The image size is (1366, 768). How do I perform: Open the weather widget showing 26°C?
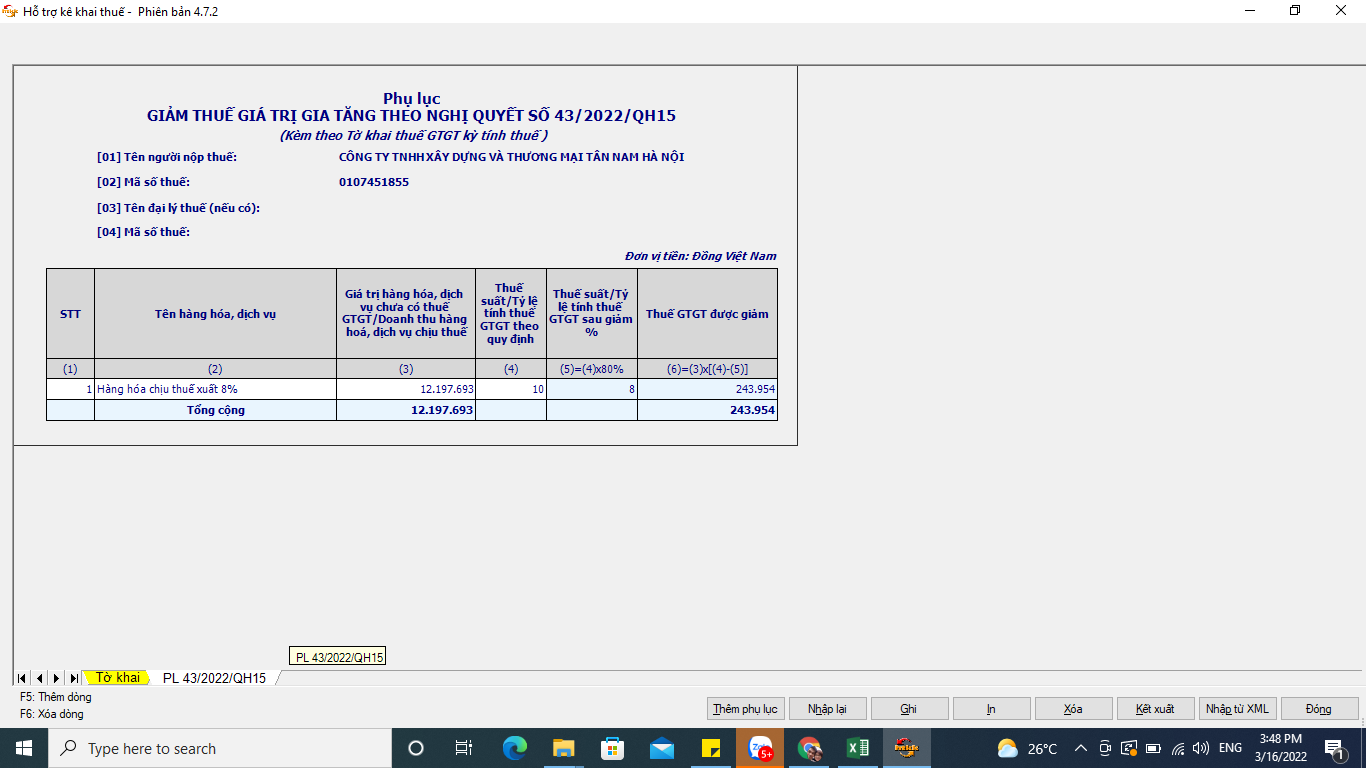(x=1027, y=748)
